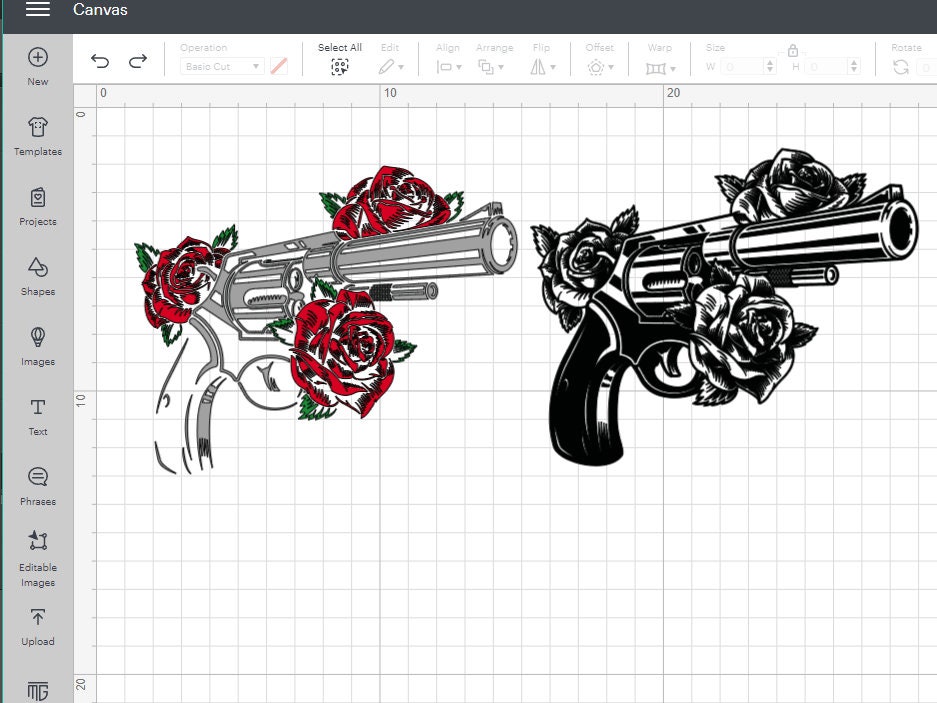Toggle the size aspect ratio lock
937x703 pixels.
pyautogui.click(x=793, y=50)
